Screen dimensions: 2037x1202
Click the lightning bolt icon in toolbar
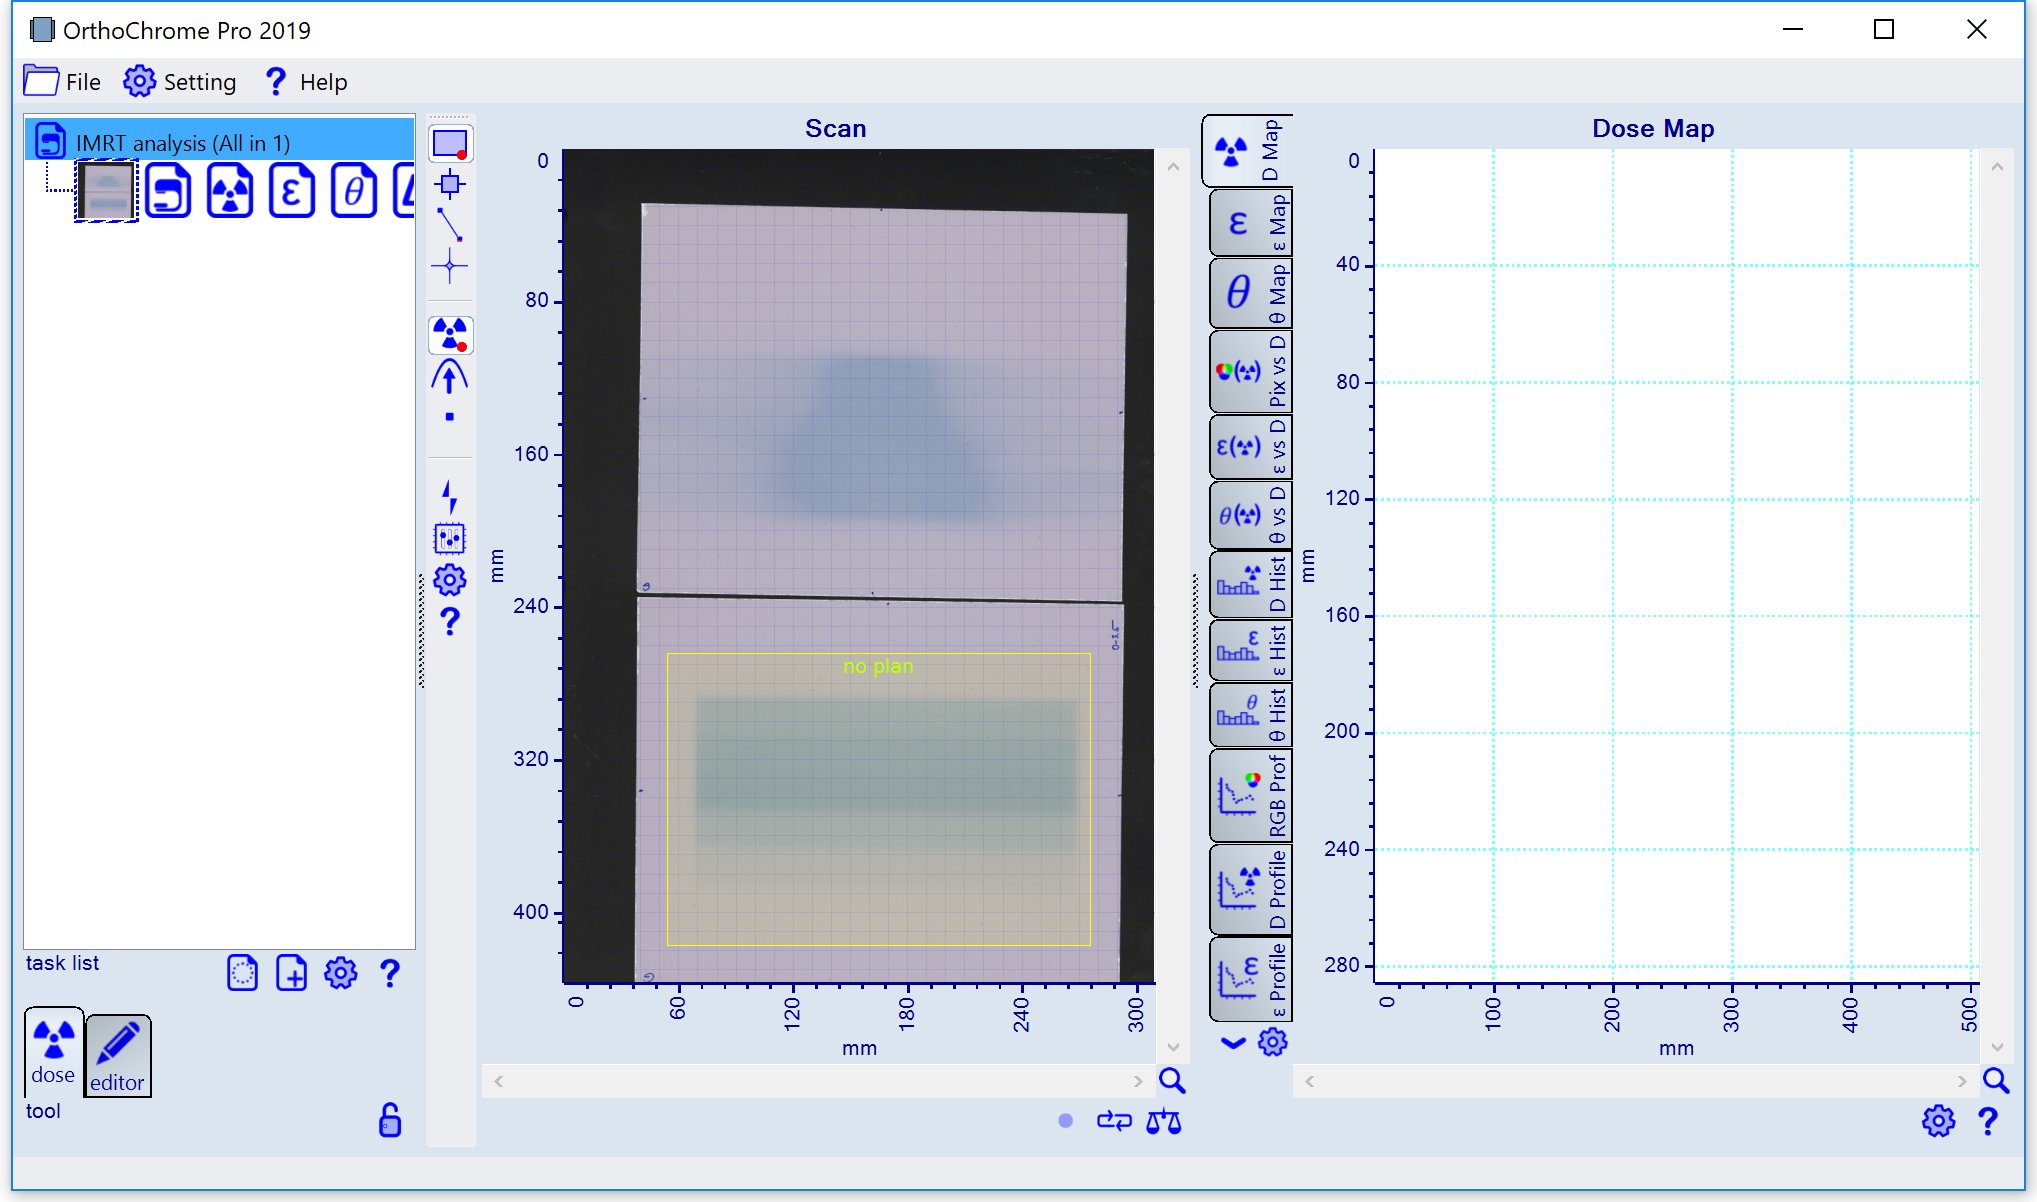[450, 496]
